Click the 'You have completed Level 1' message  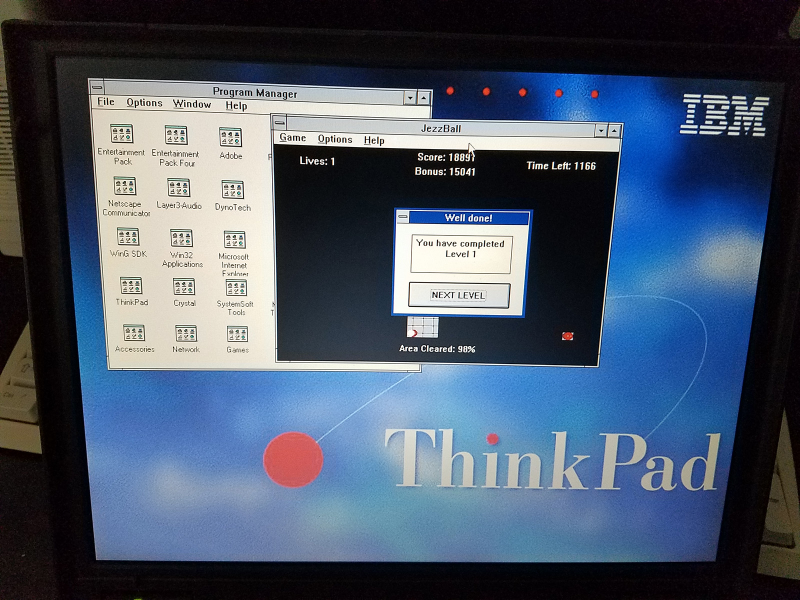coord(460,248)
